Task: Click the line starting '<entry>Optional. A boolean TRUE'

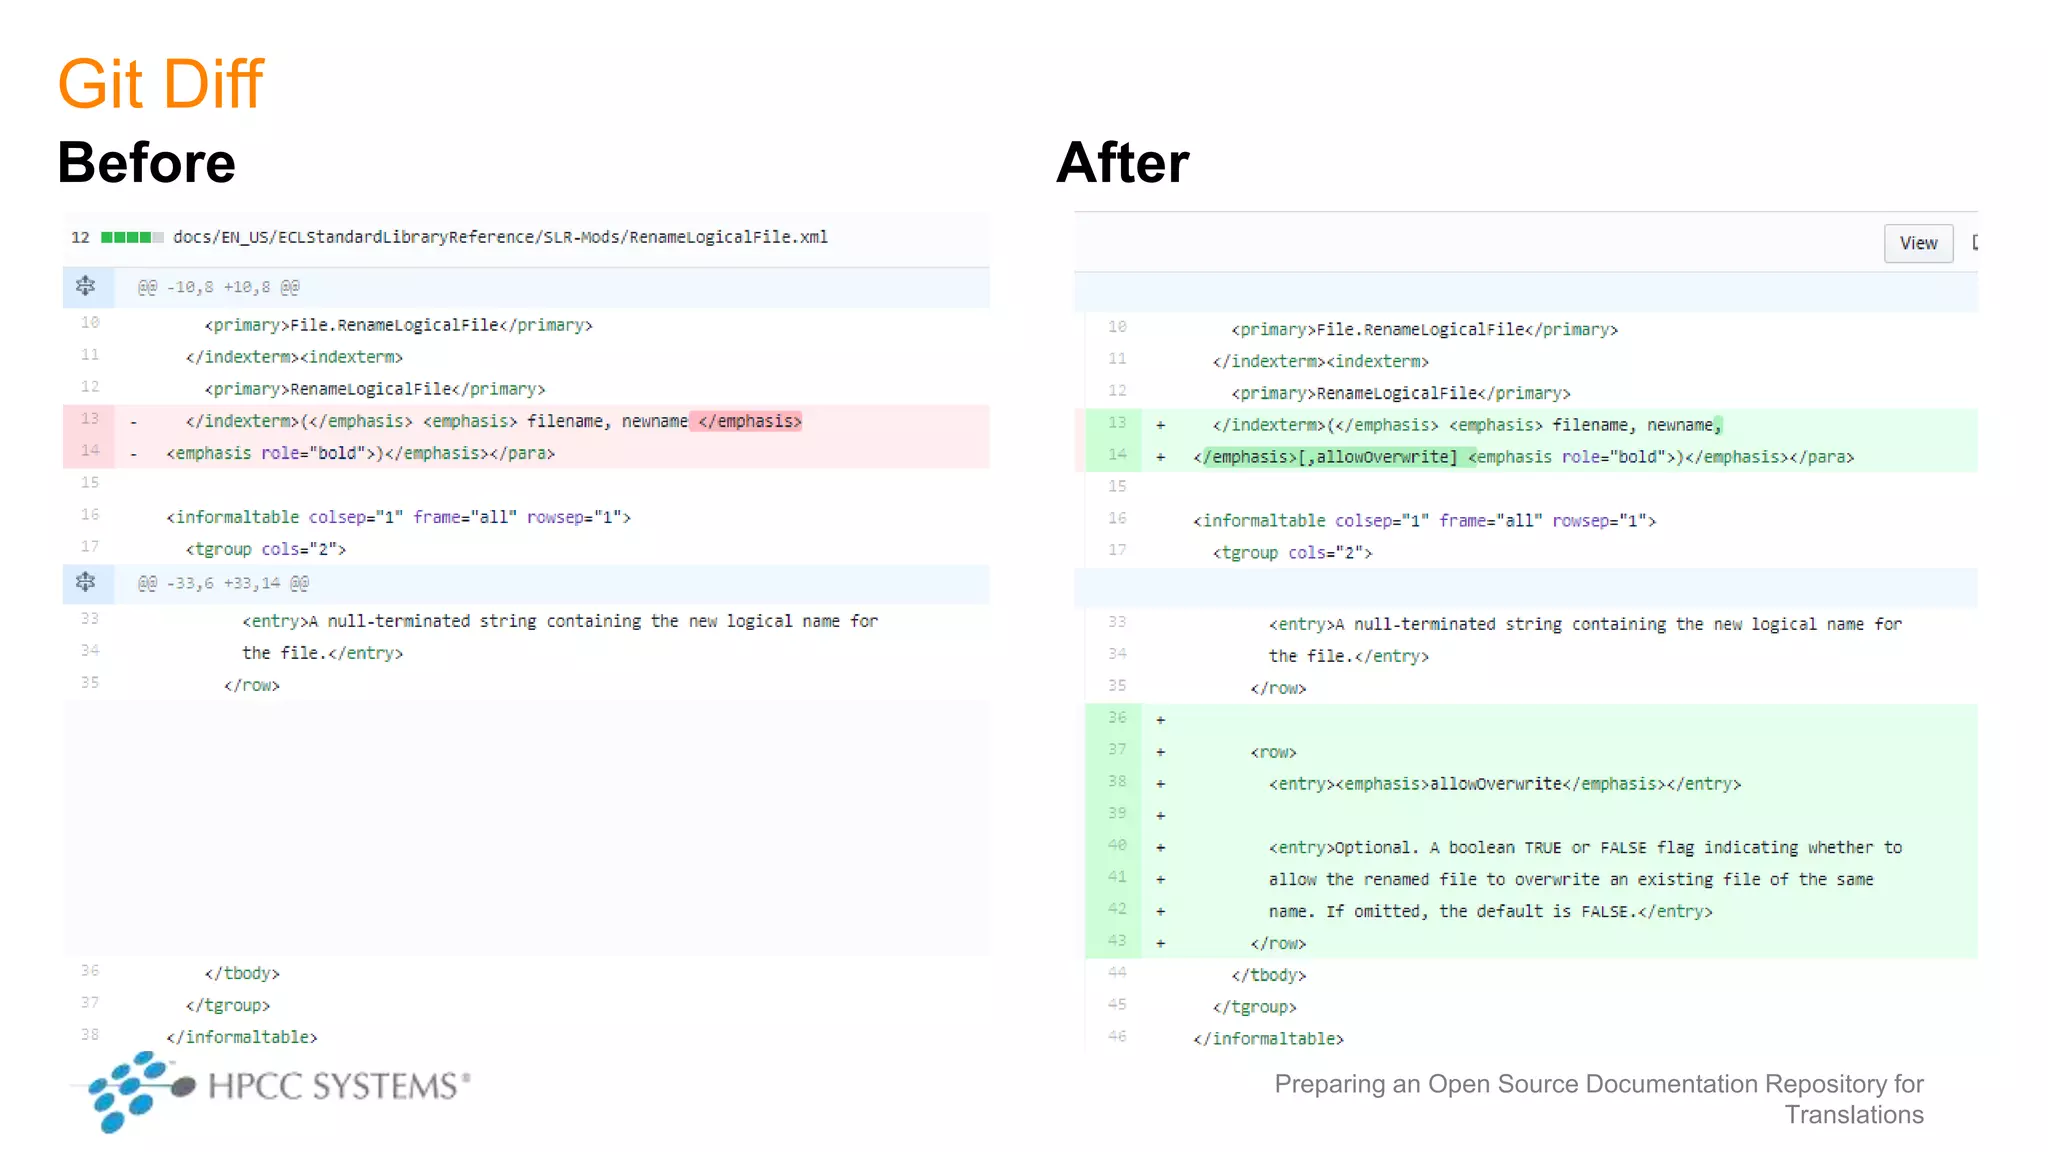Action: [x=1585, y=848]
